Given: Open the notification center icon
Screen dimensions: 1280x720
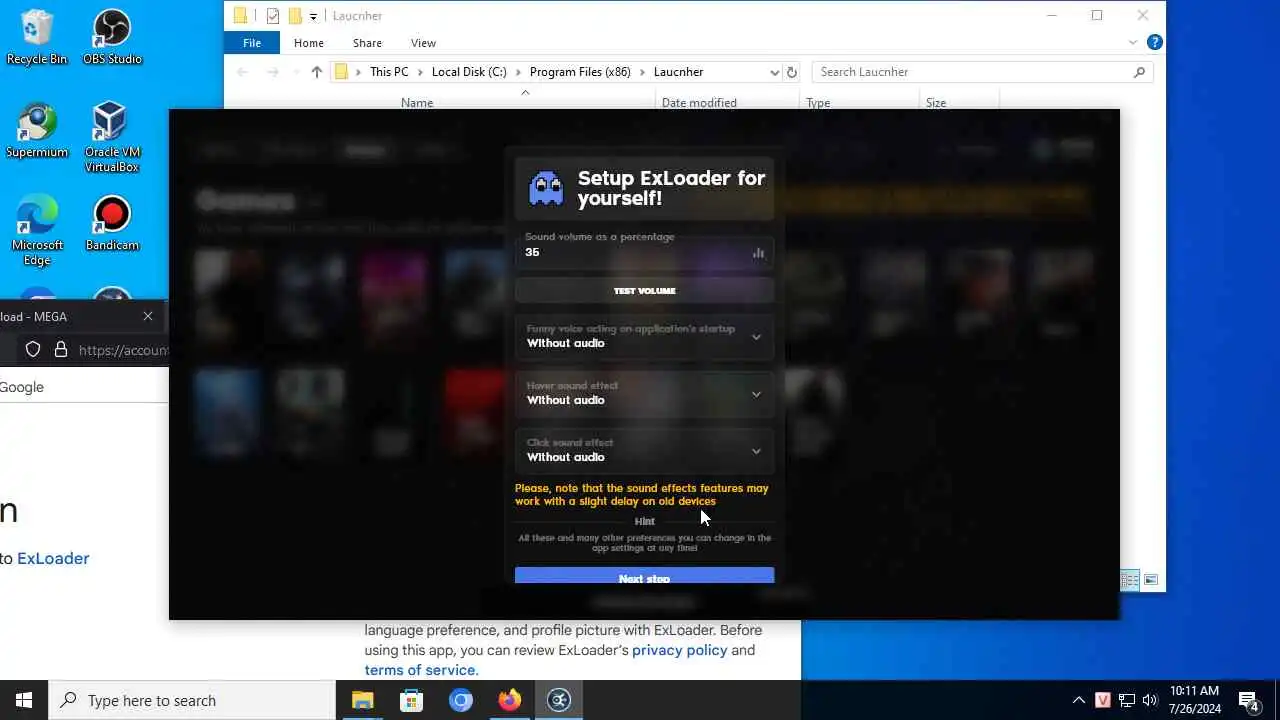Looking at the screenshot, I should [1248, 700].
